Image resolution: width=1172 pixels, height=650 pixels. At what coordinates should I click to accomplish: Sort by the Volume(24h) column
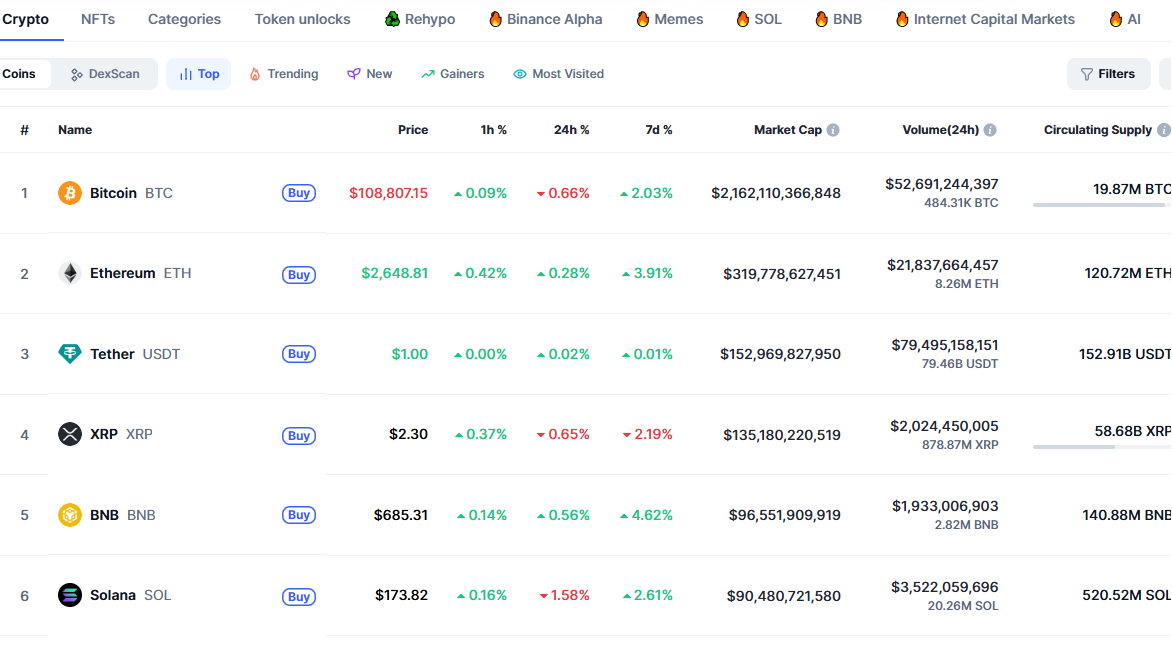pos(940,130)
